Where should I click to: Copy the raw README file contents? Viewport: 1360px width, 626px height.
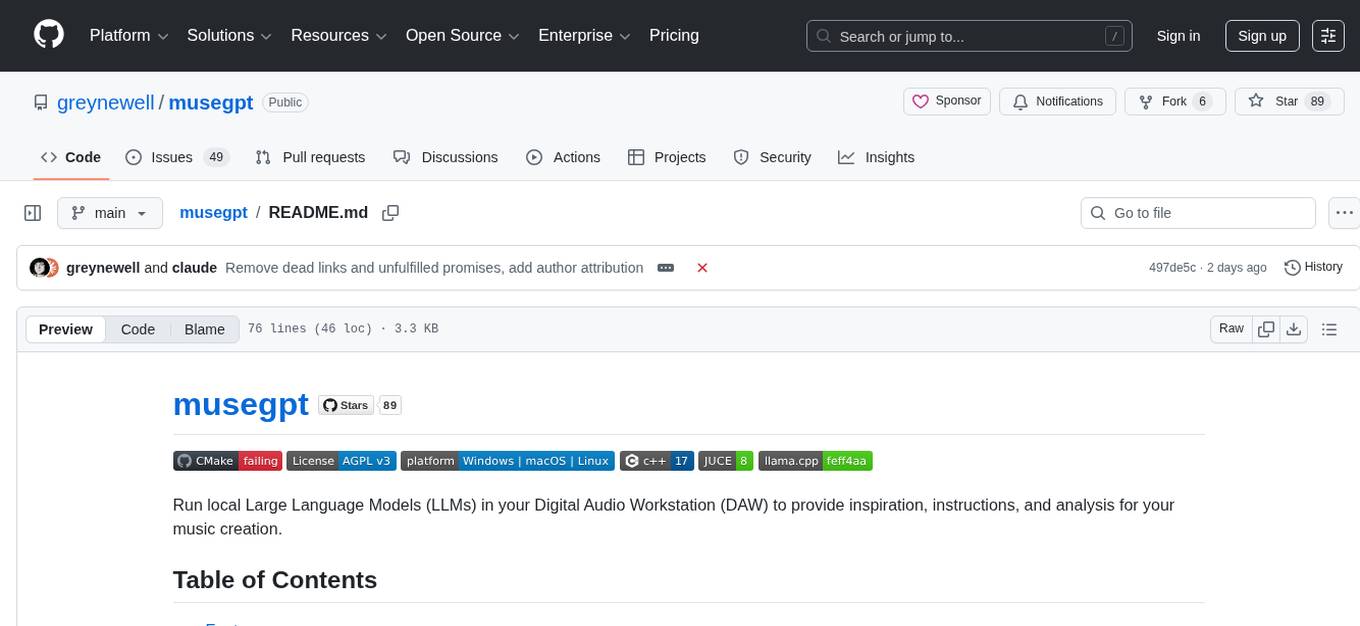pos(1266,329)
